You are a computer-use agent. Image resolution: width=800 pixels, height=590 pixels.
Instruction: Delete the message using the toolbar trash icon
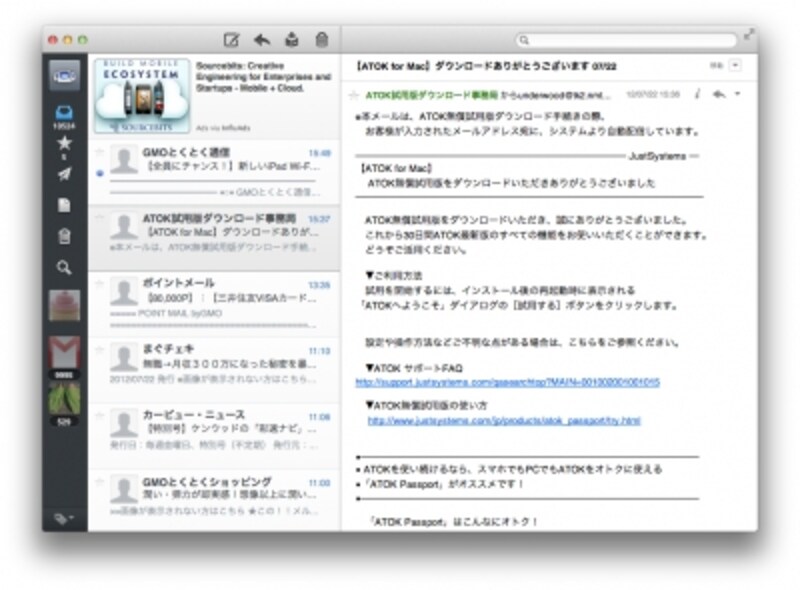(321, 39)
